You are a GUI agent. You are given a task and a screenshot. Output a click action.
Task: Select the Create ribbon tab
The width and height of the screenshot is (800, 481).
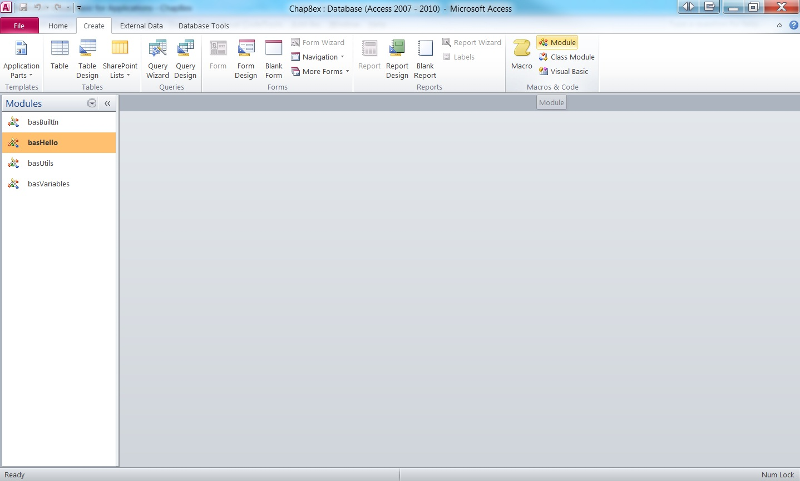coord(94,26)
